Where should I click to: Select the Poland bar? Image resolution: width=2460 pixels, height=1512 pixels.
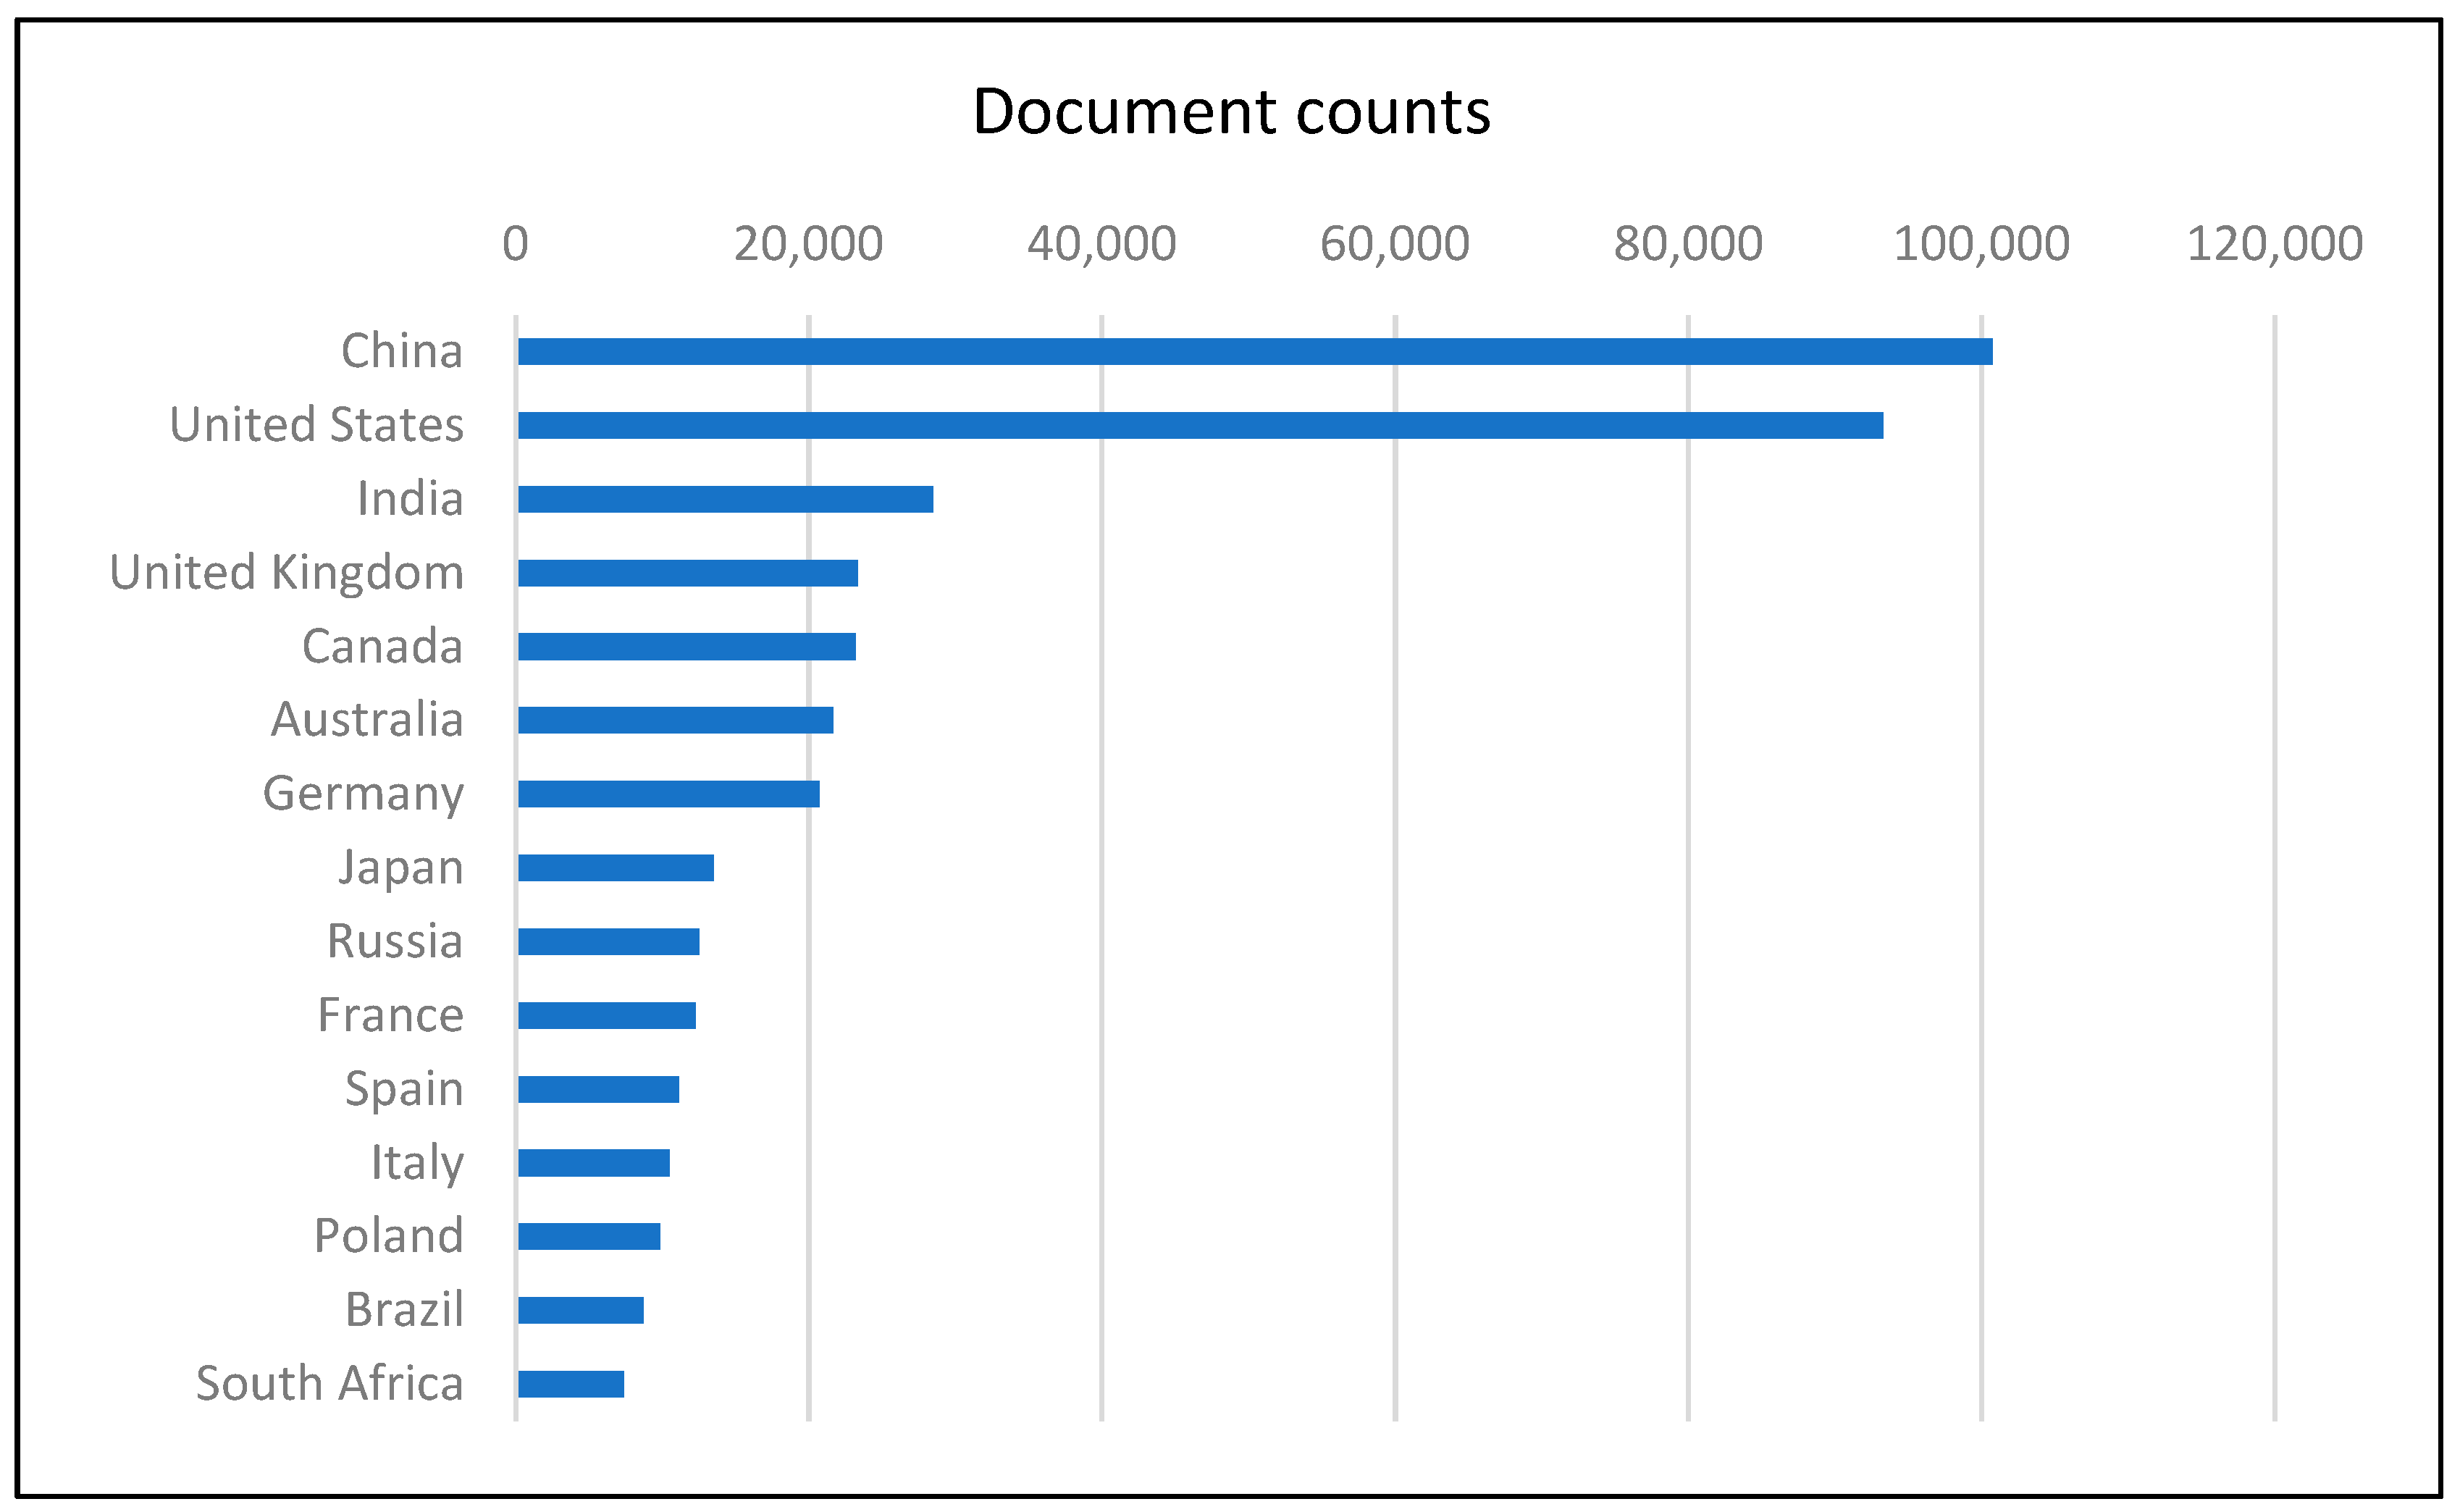coord(588,1237)
